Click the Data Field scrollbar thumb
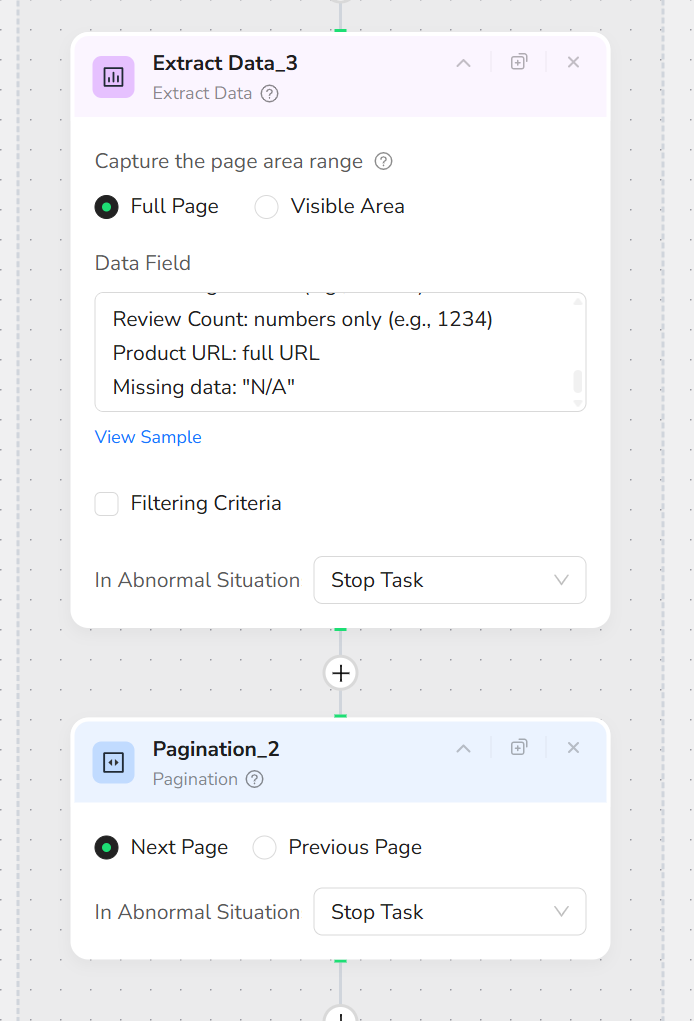 (577, 381)
